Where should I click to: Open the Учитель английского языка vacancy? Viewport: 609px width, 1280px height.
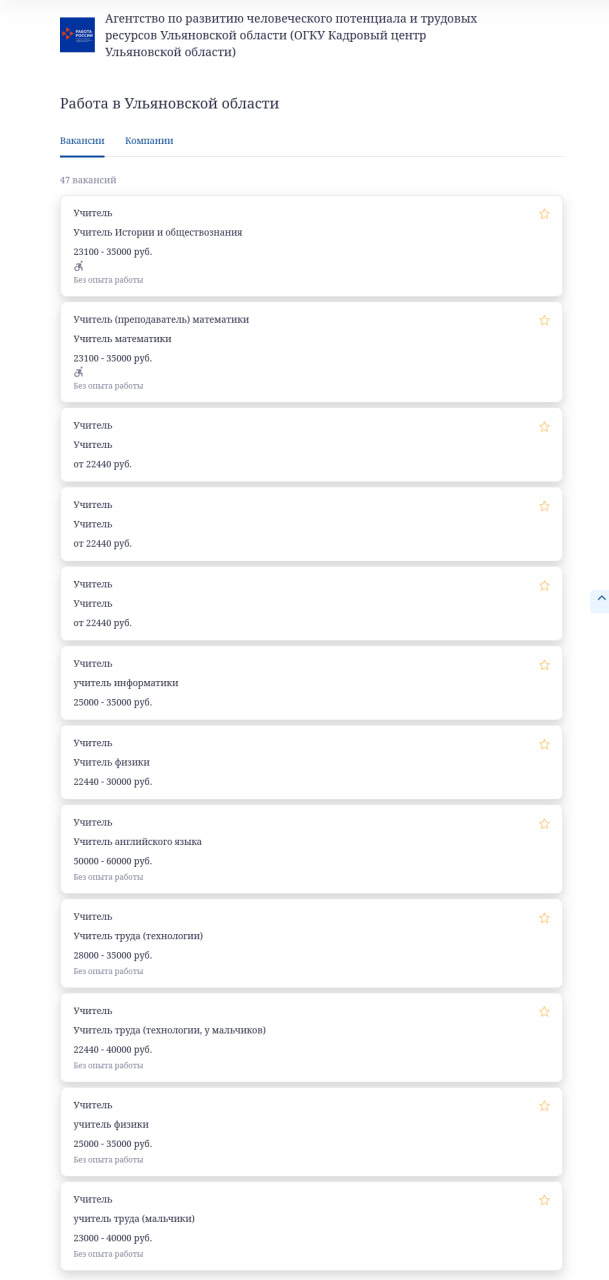(x=137, y=842)
